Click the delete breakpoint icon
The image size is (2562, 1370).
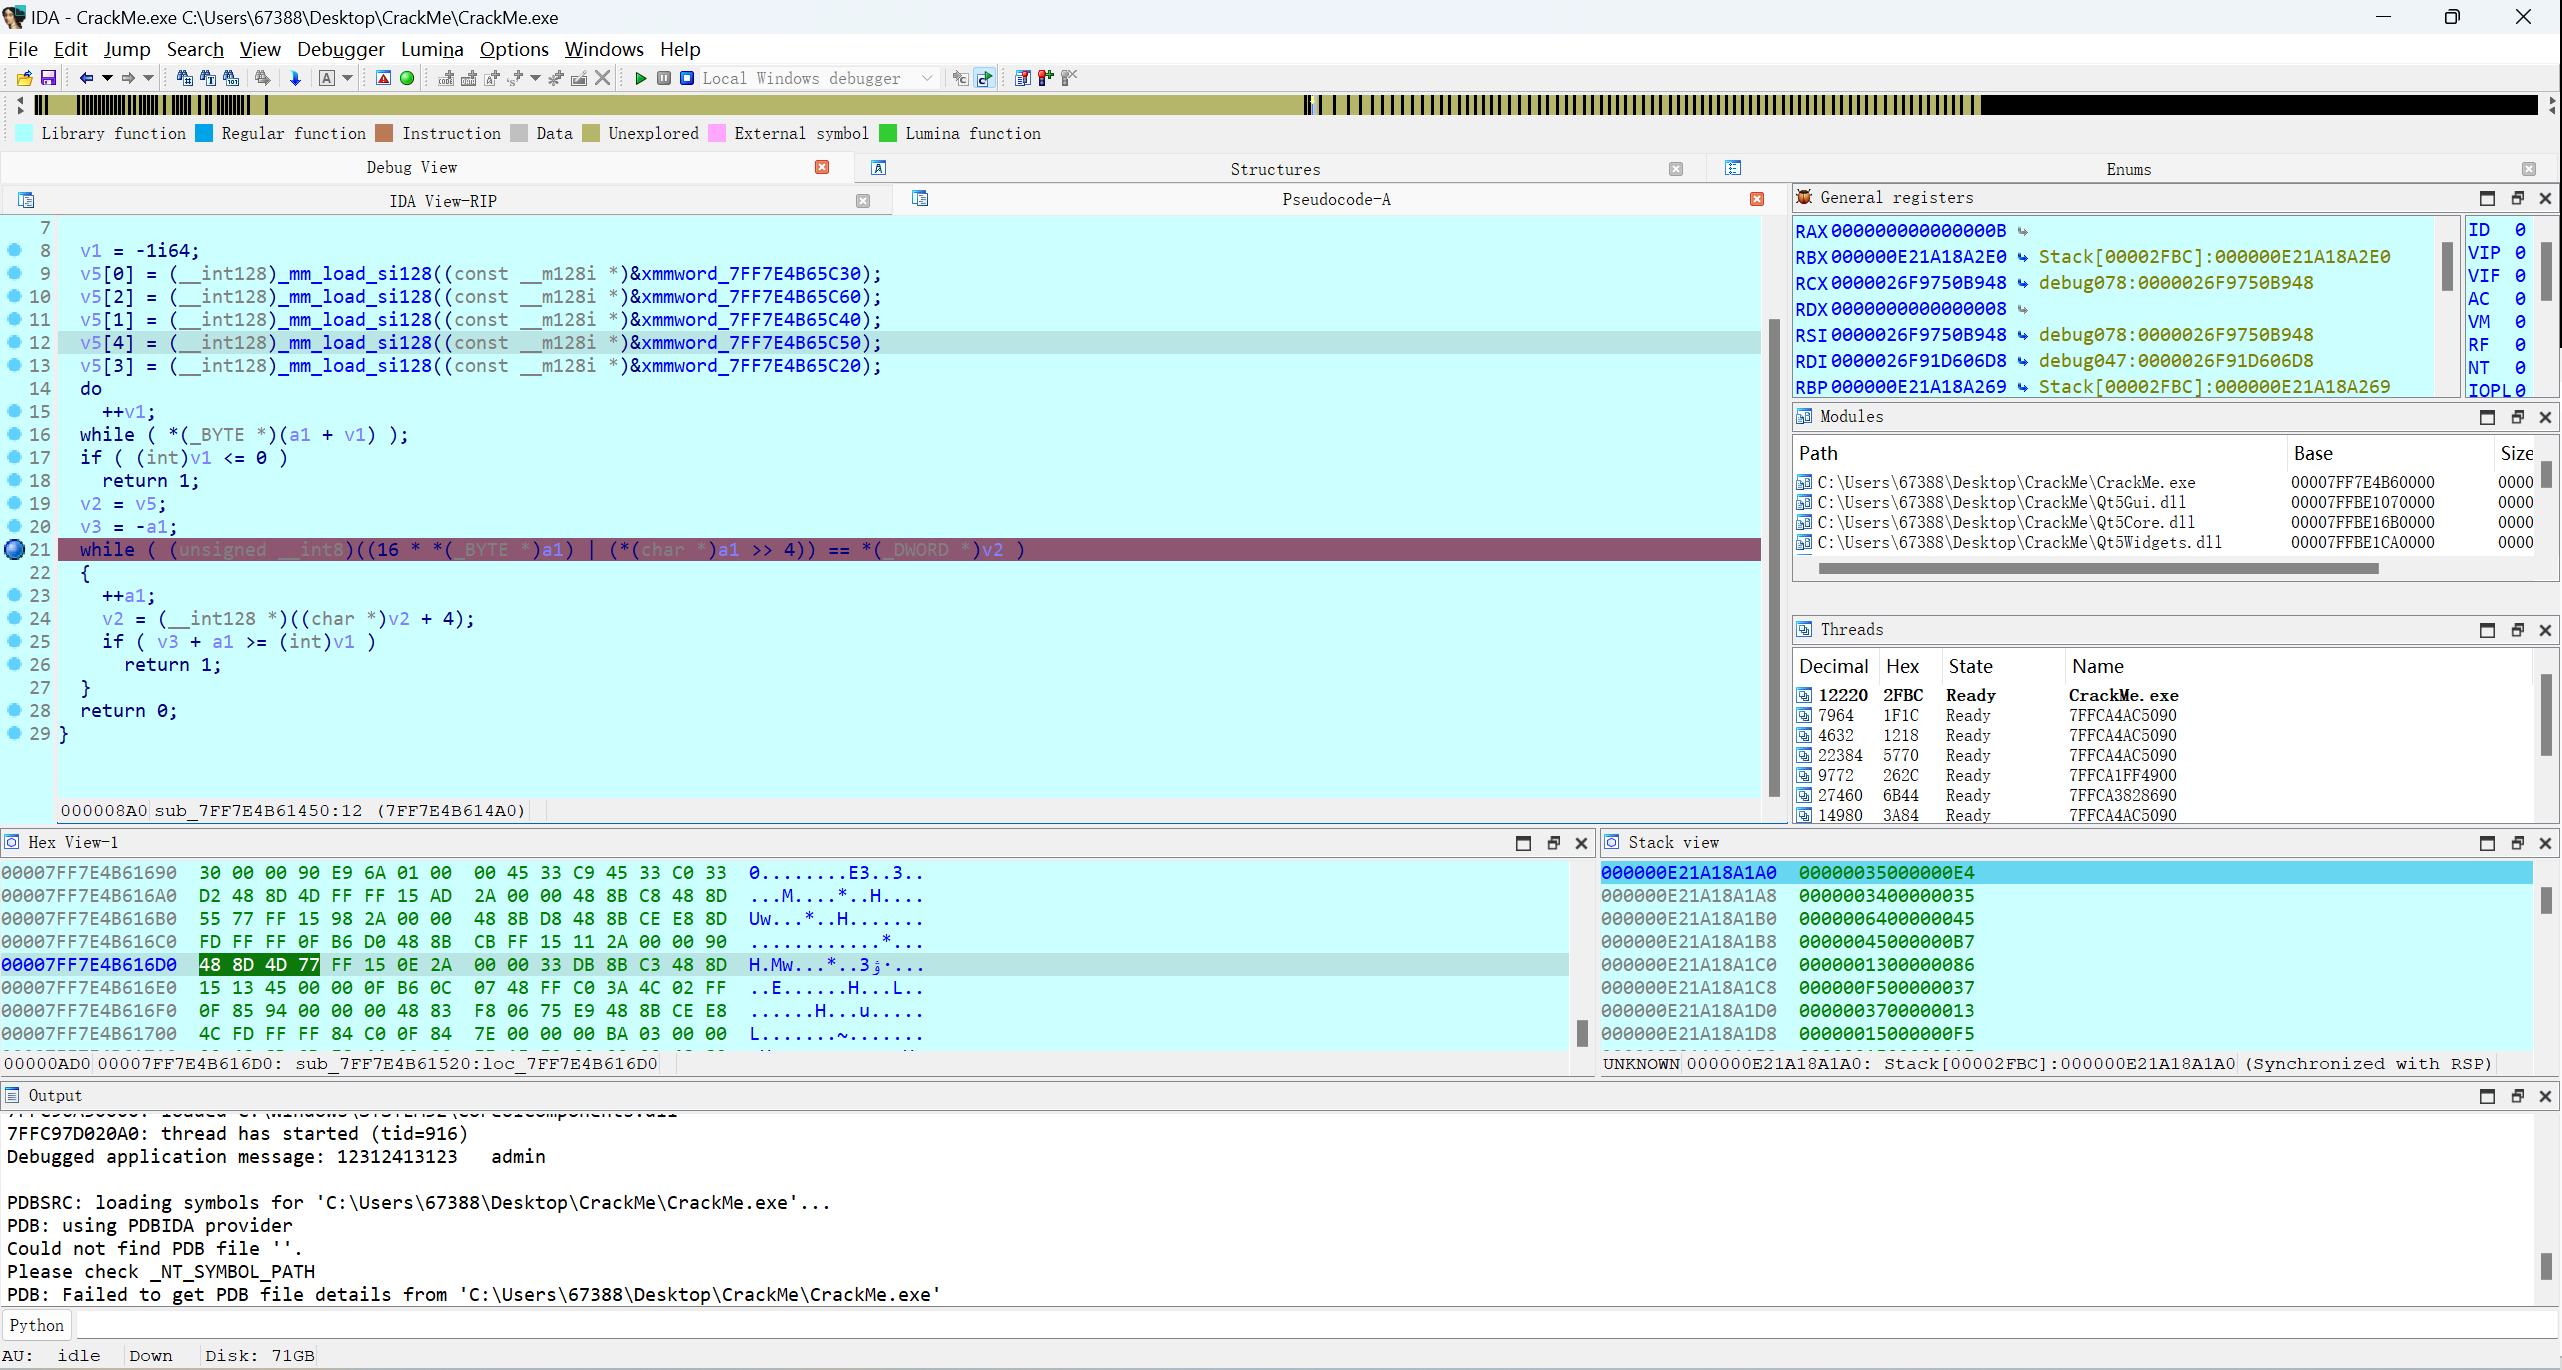click(x=1069, y=78)
